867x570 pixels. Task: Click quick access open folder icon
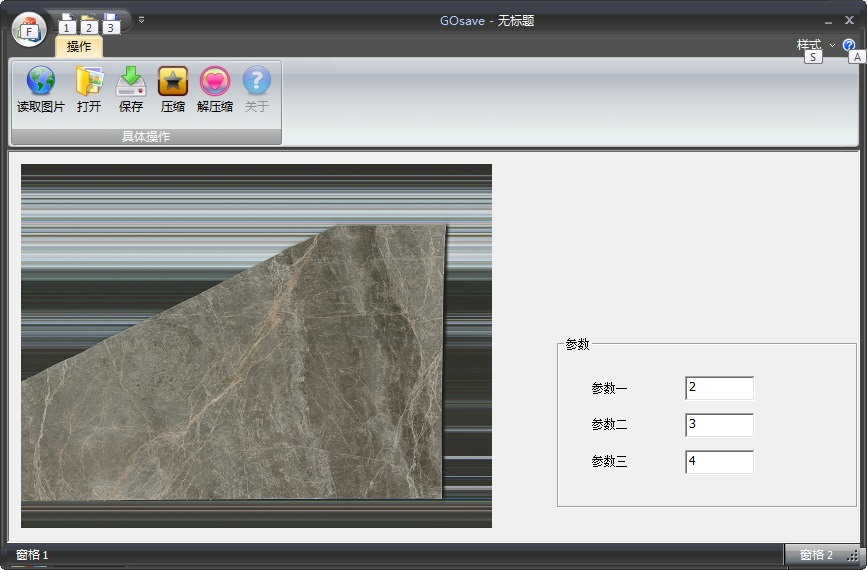point(89,20)
